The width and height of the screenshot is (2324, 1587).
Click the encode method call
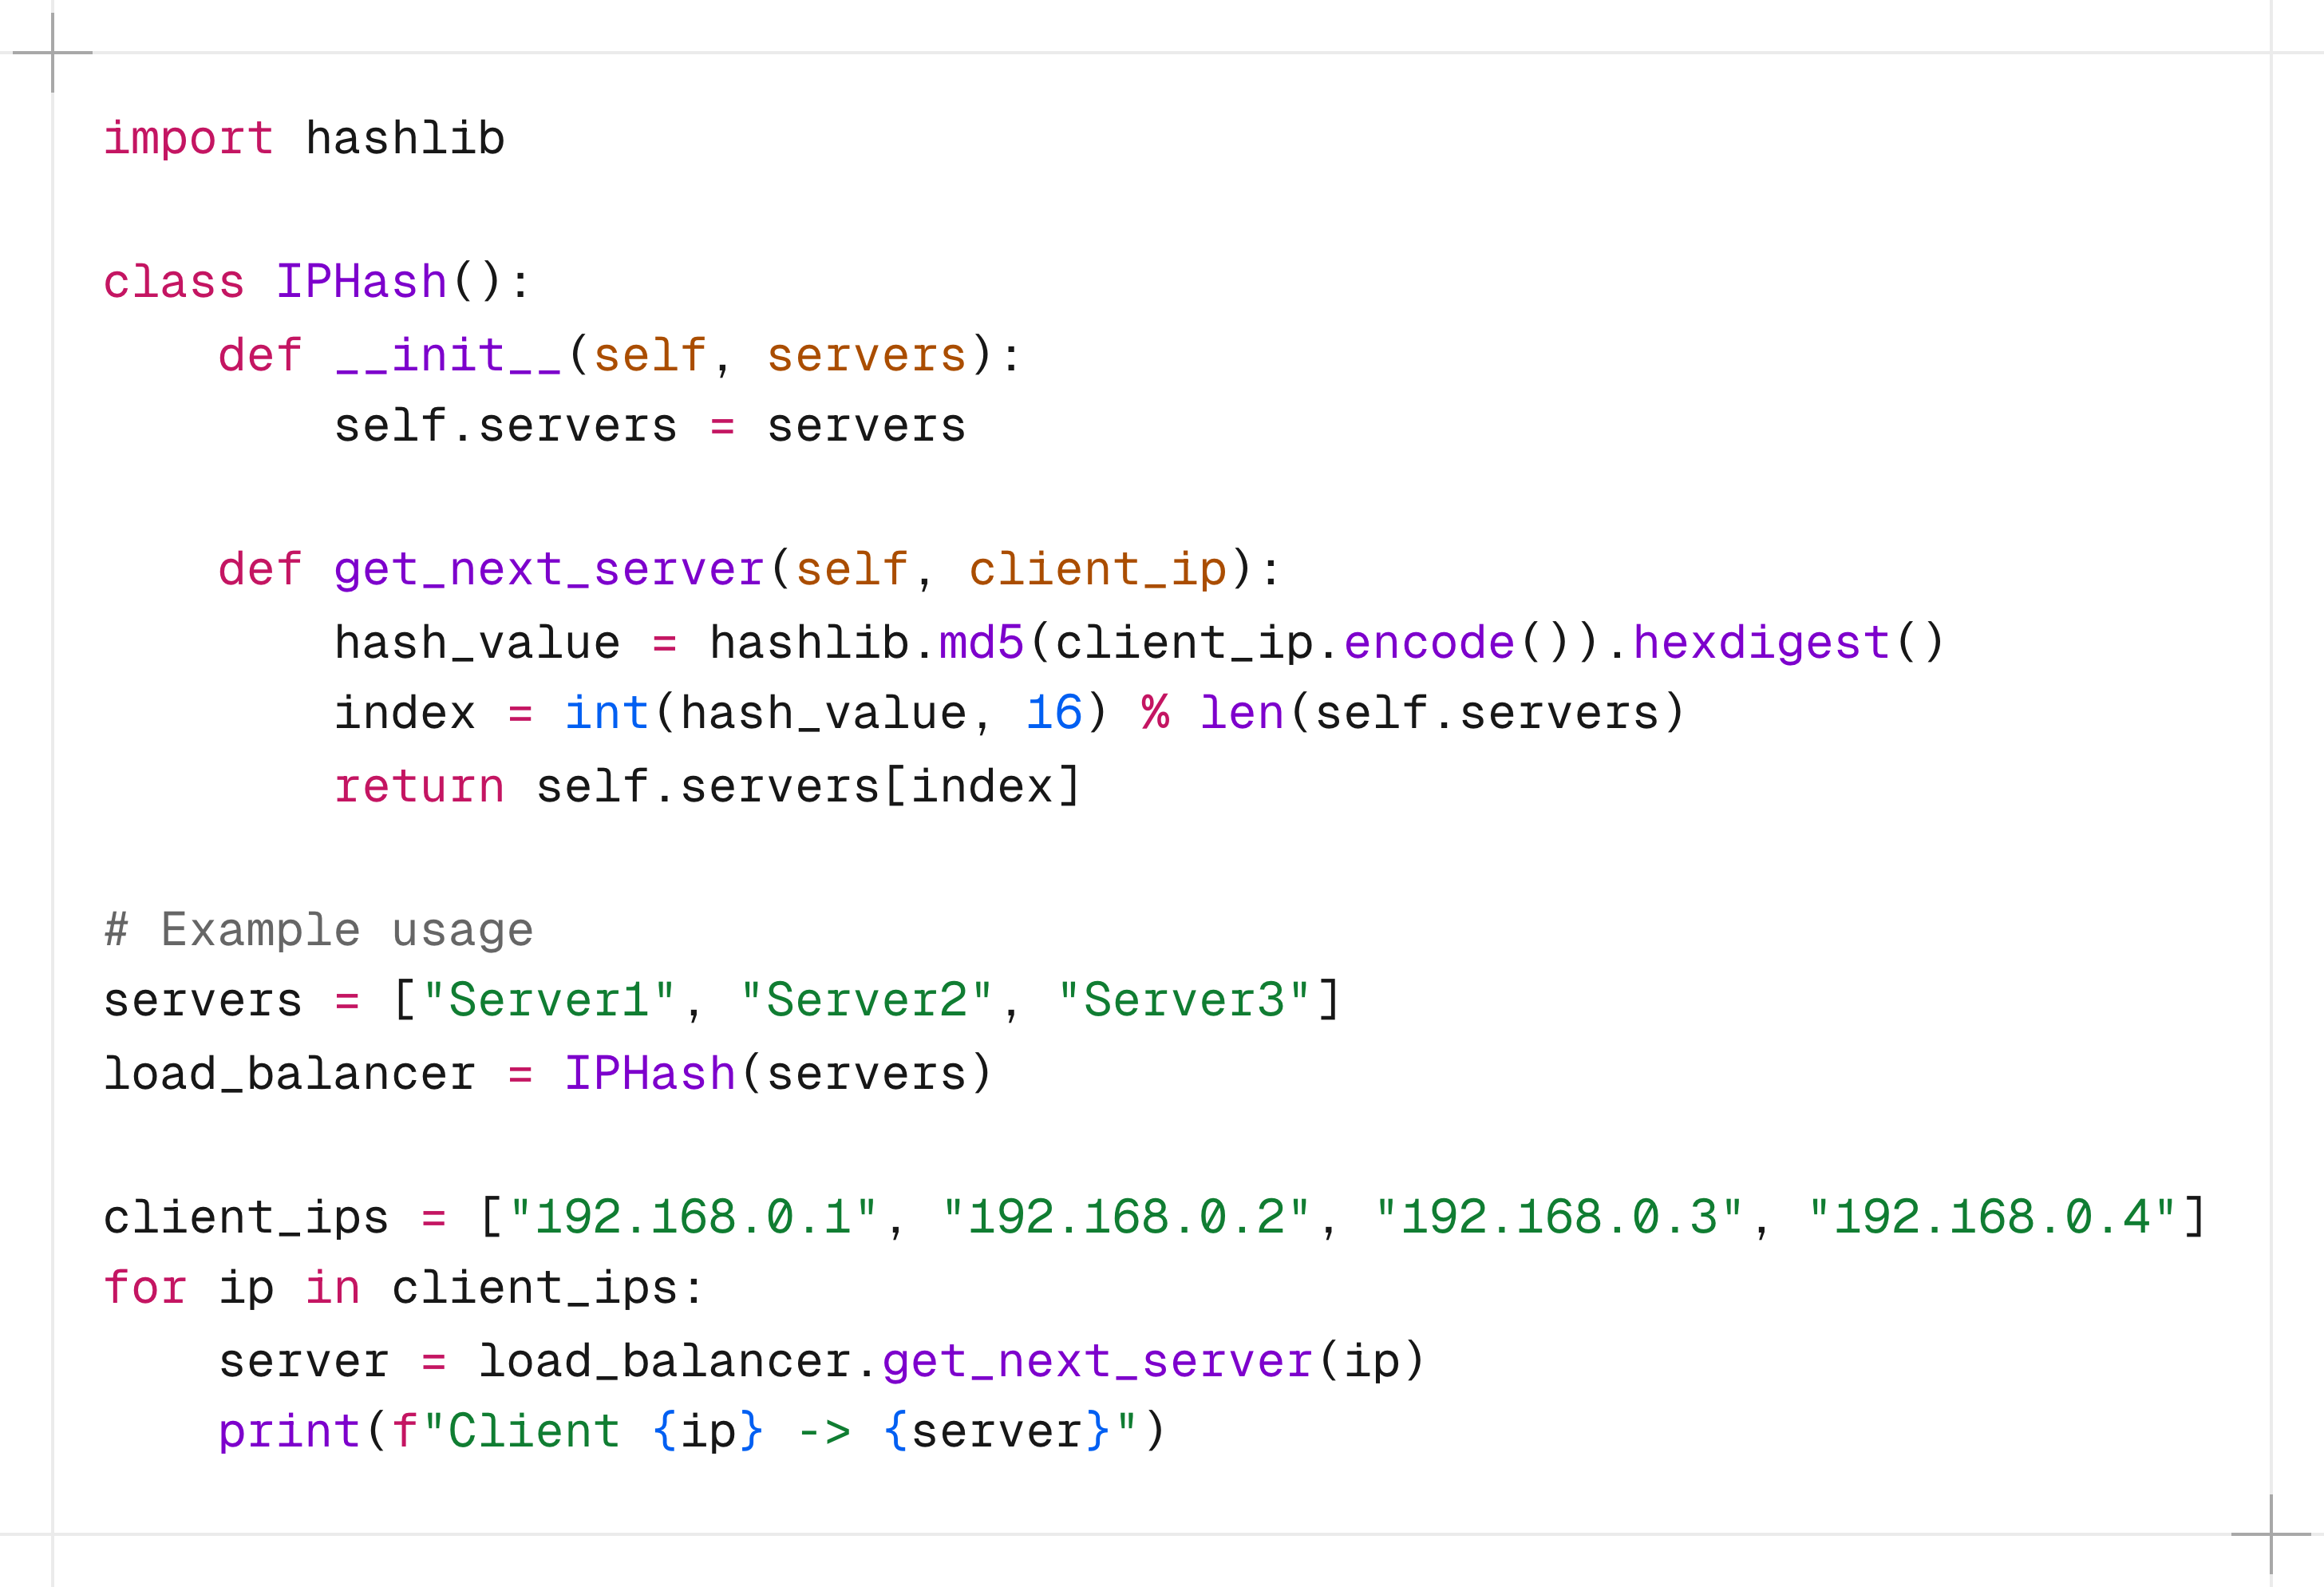(1429, 642)
